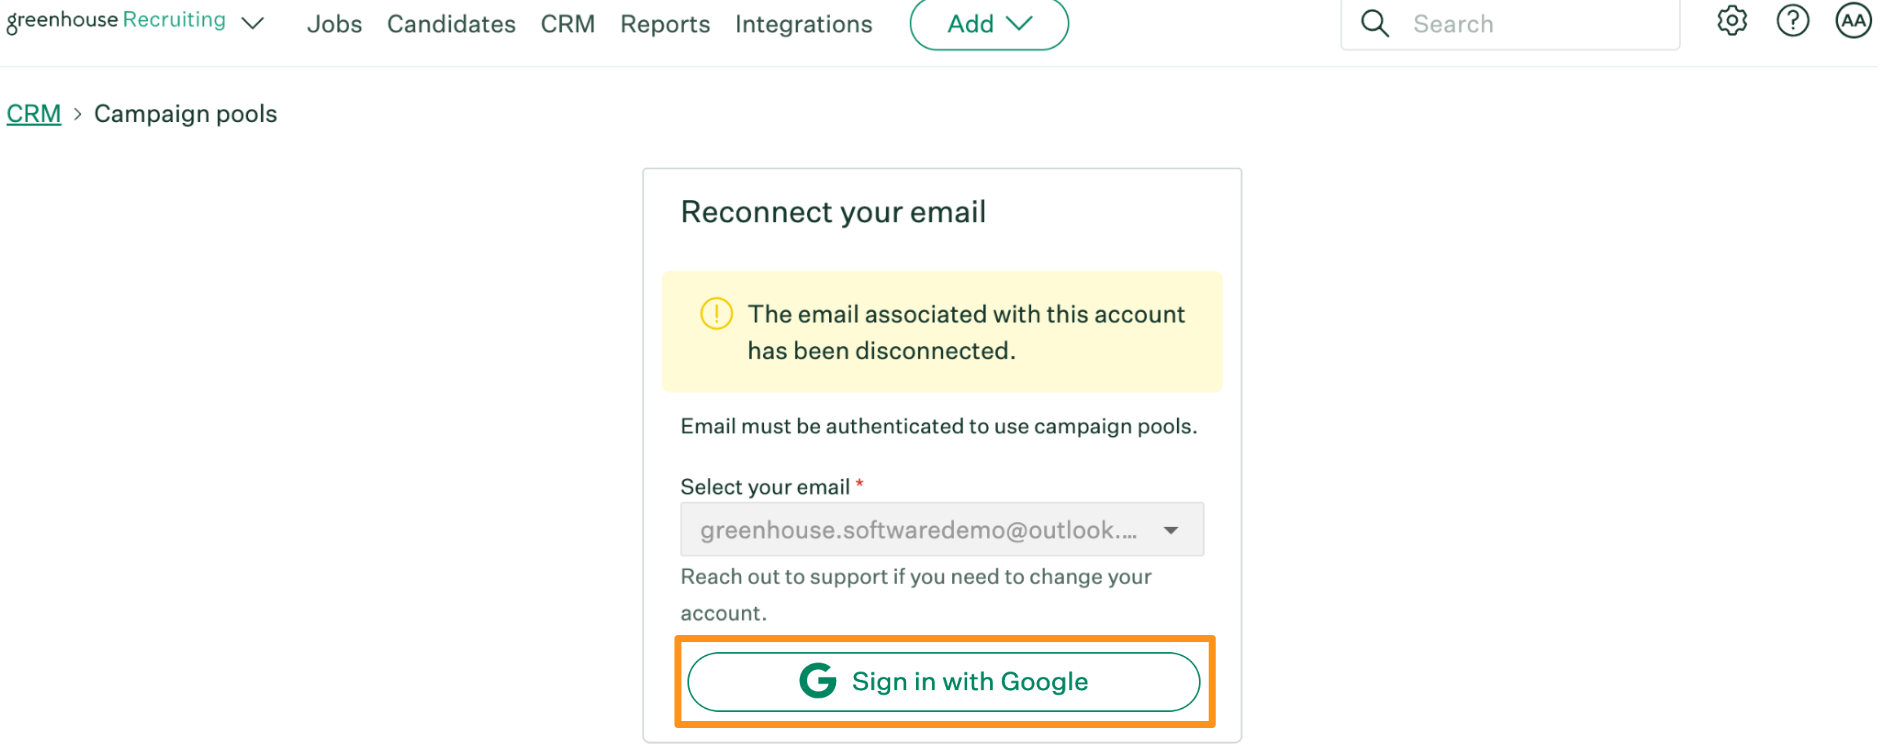Viewport: 1886px width, 751px height.
Task: Expand the Greenhouse Recruiting product switcher chevron
Action: click(253, 22)
